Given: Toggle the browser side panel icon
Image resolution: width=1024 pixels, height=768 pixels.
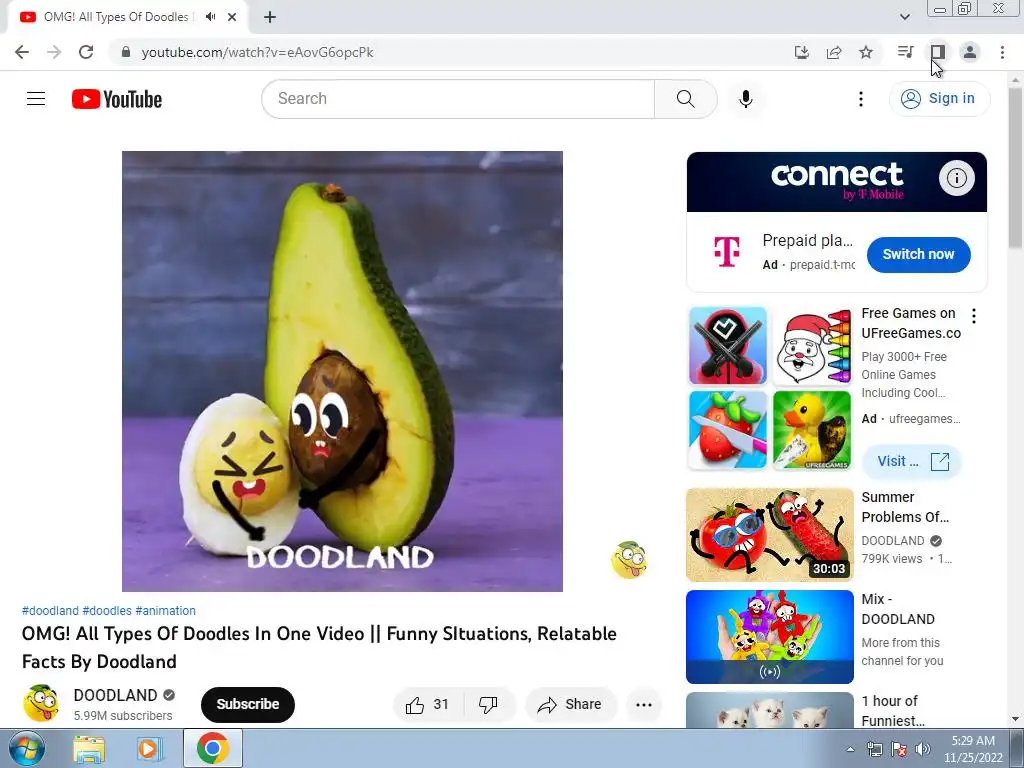Looking at the screenshot, I should click(x=938, y=52).
